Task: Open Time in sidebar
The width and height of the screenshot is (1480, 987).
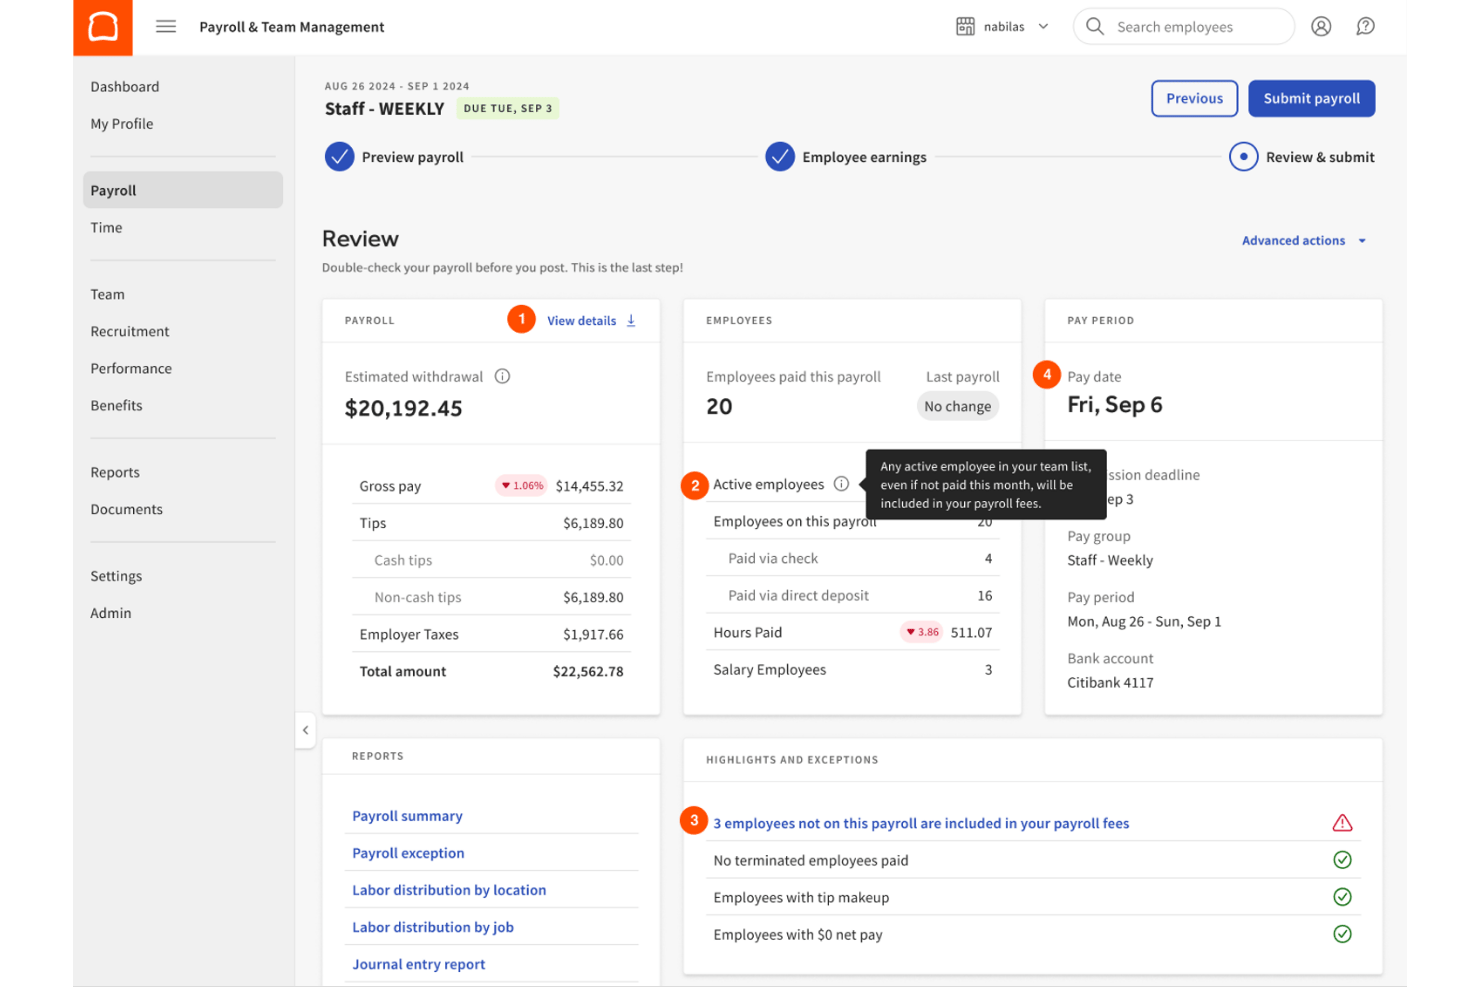Action: tap(106, 228)
